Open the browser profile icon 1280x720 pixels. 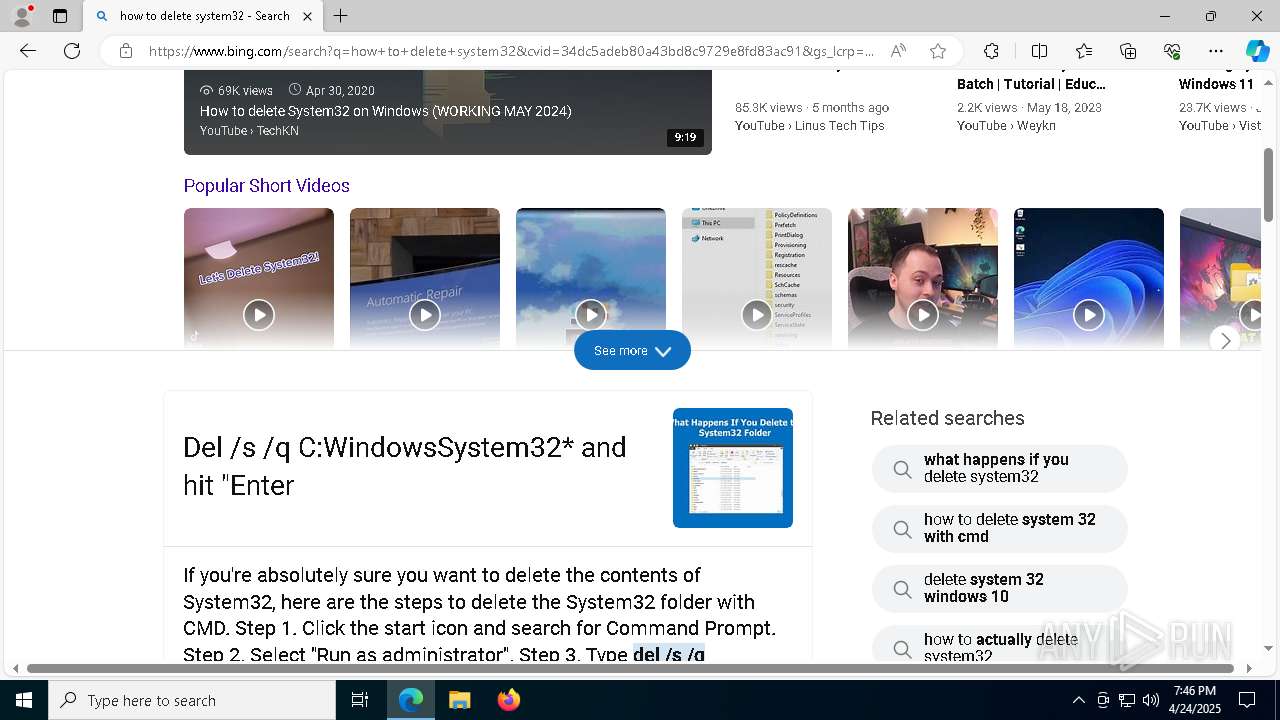[22, 16]
